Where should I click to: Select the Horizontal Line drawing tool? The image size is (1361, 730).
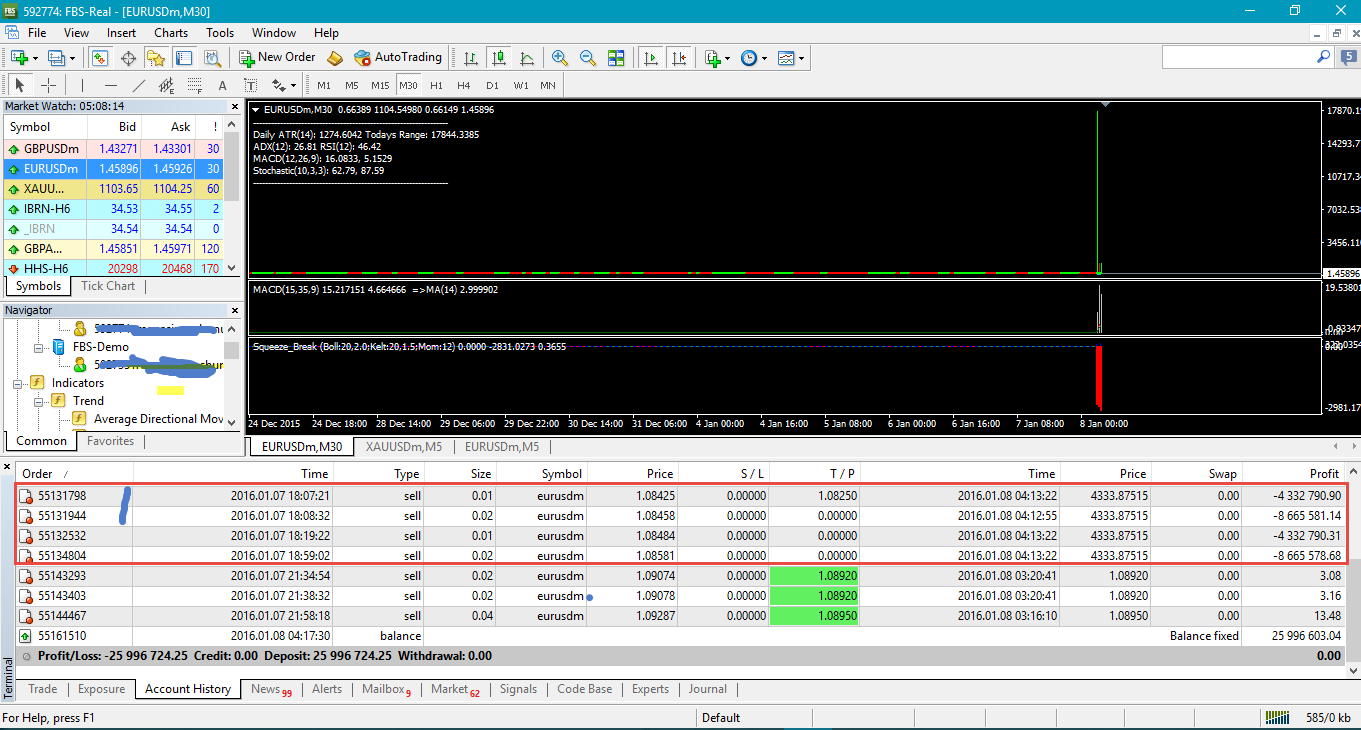pyautogui.click(x=111, y=85)
